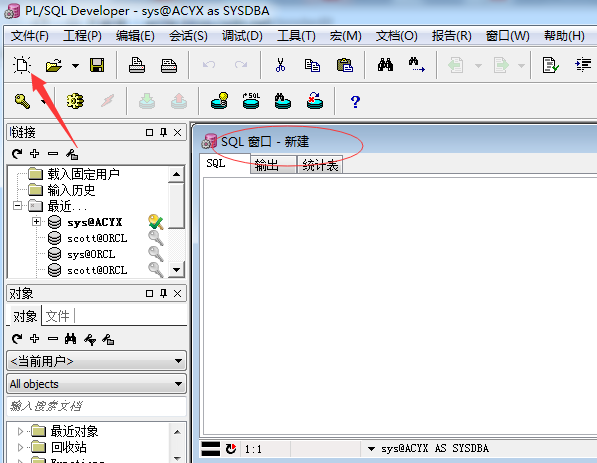Open the 宏(M) menu
Image resolution: width=597 pixels, height=463 pixels.
pyautogui.click(x=345, y=36)
